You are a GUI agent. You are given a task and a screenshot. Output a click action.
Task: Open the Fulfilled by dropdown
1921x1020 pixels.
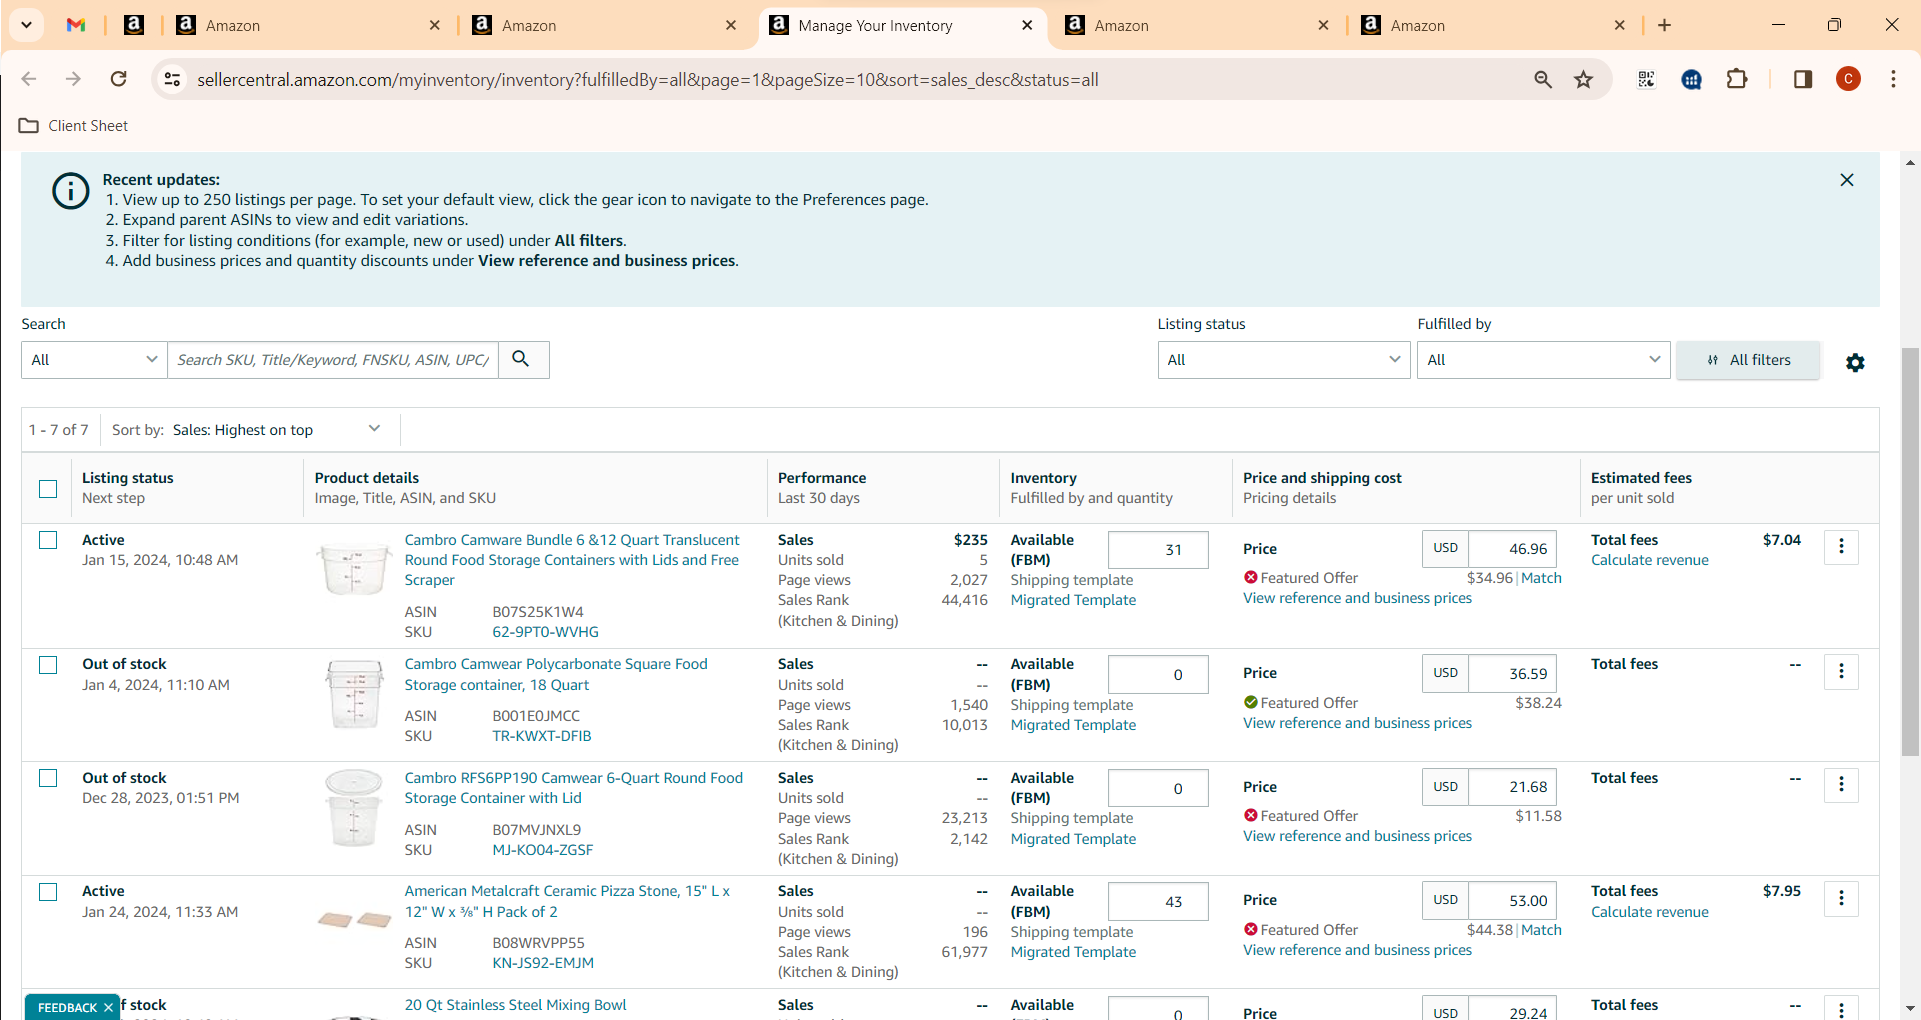tap(1543, 359)
